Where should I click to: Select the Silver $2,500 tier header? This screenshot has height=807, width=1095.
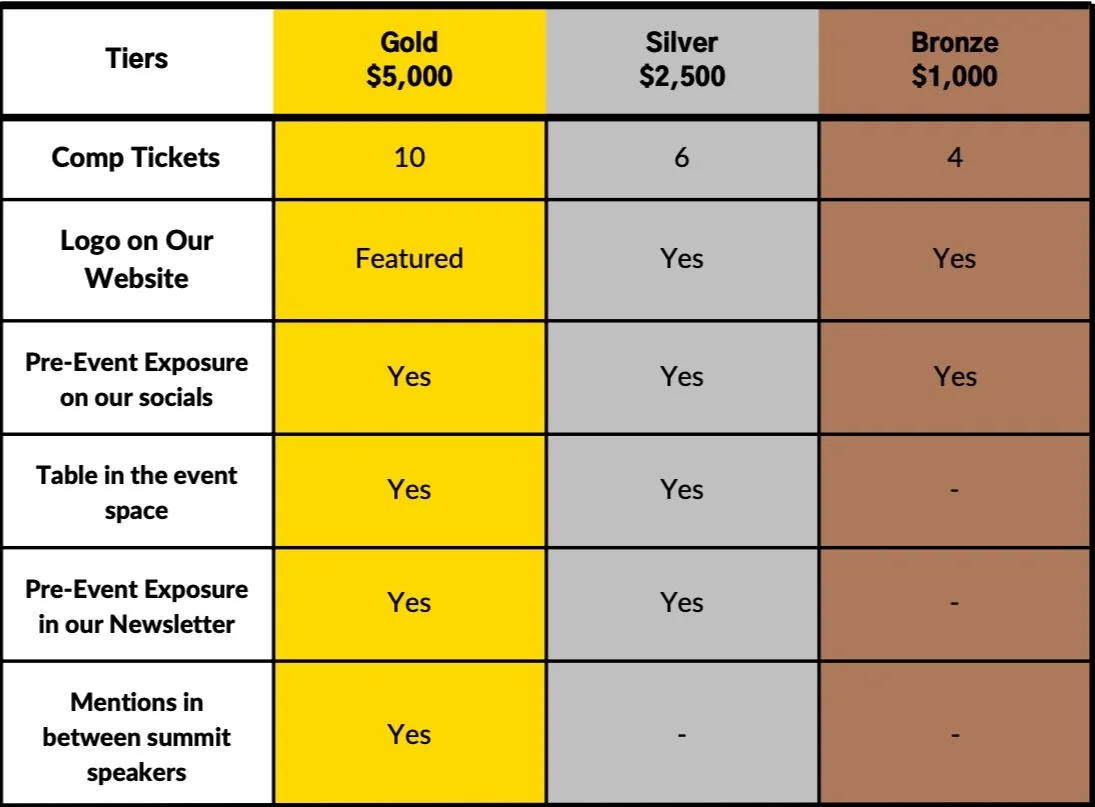pyautogui.click(x=682, y=59)
